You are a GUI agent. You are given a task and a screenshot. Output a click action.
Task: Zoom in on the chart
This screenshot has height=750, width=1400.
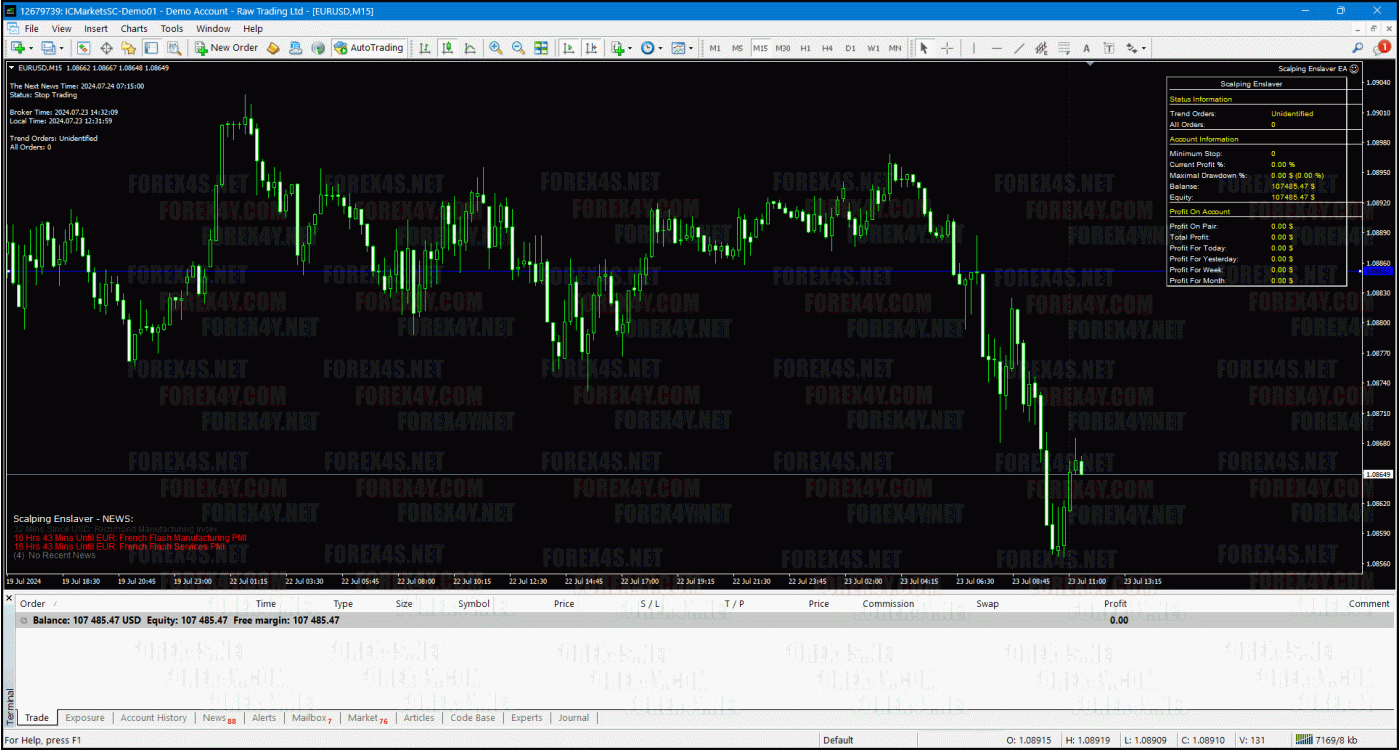[496, 48]
